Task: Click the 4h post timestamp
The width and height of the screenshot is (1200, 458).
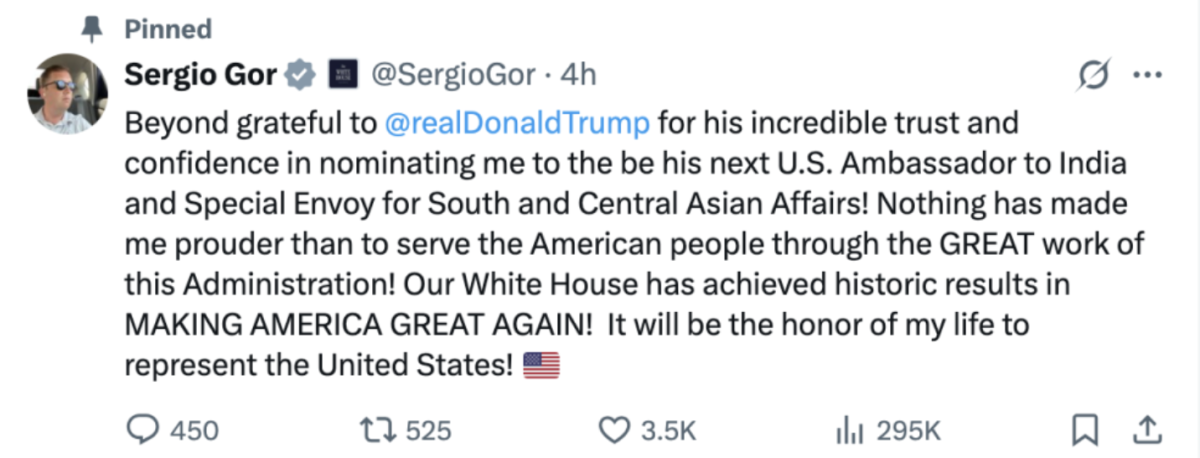Action: pos(578,74)
